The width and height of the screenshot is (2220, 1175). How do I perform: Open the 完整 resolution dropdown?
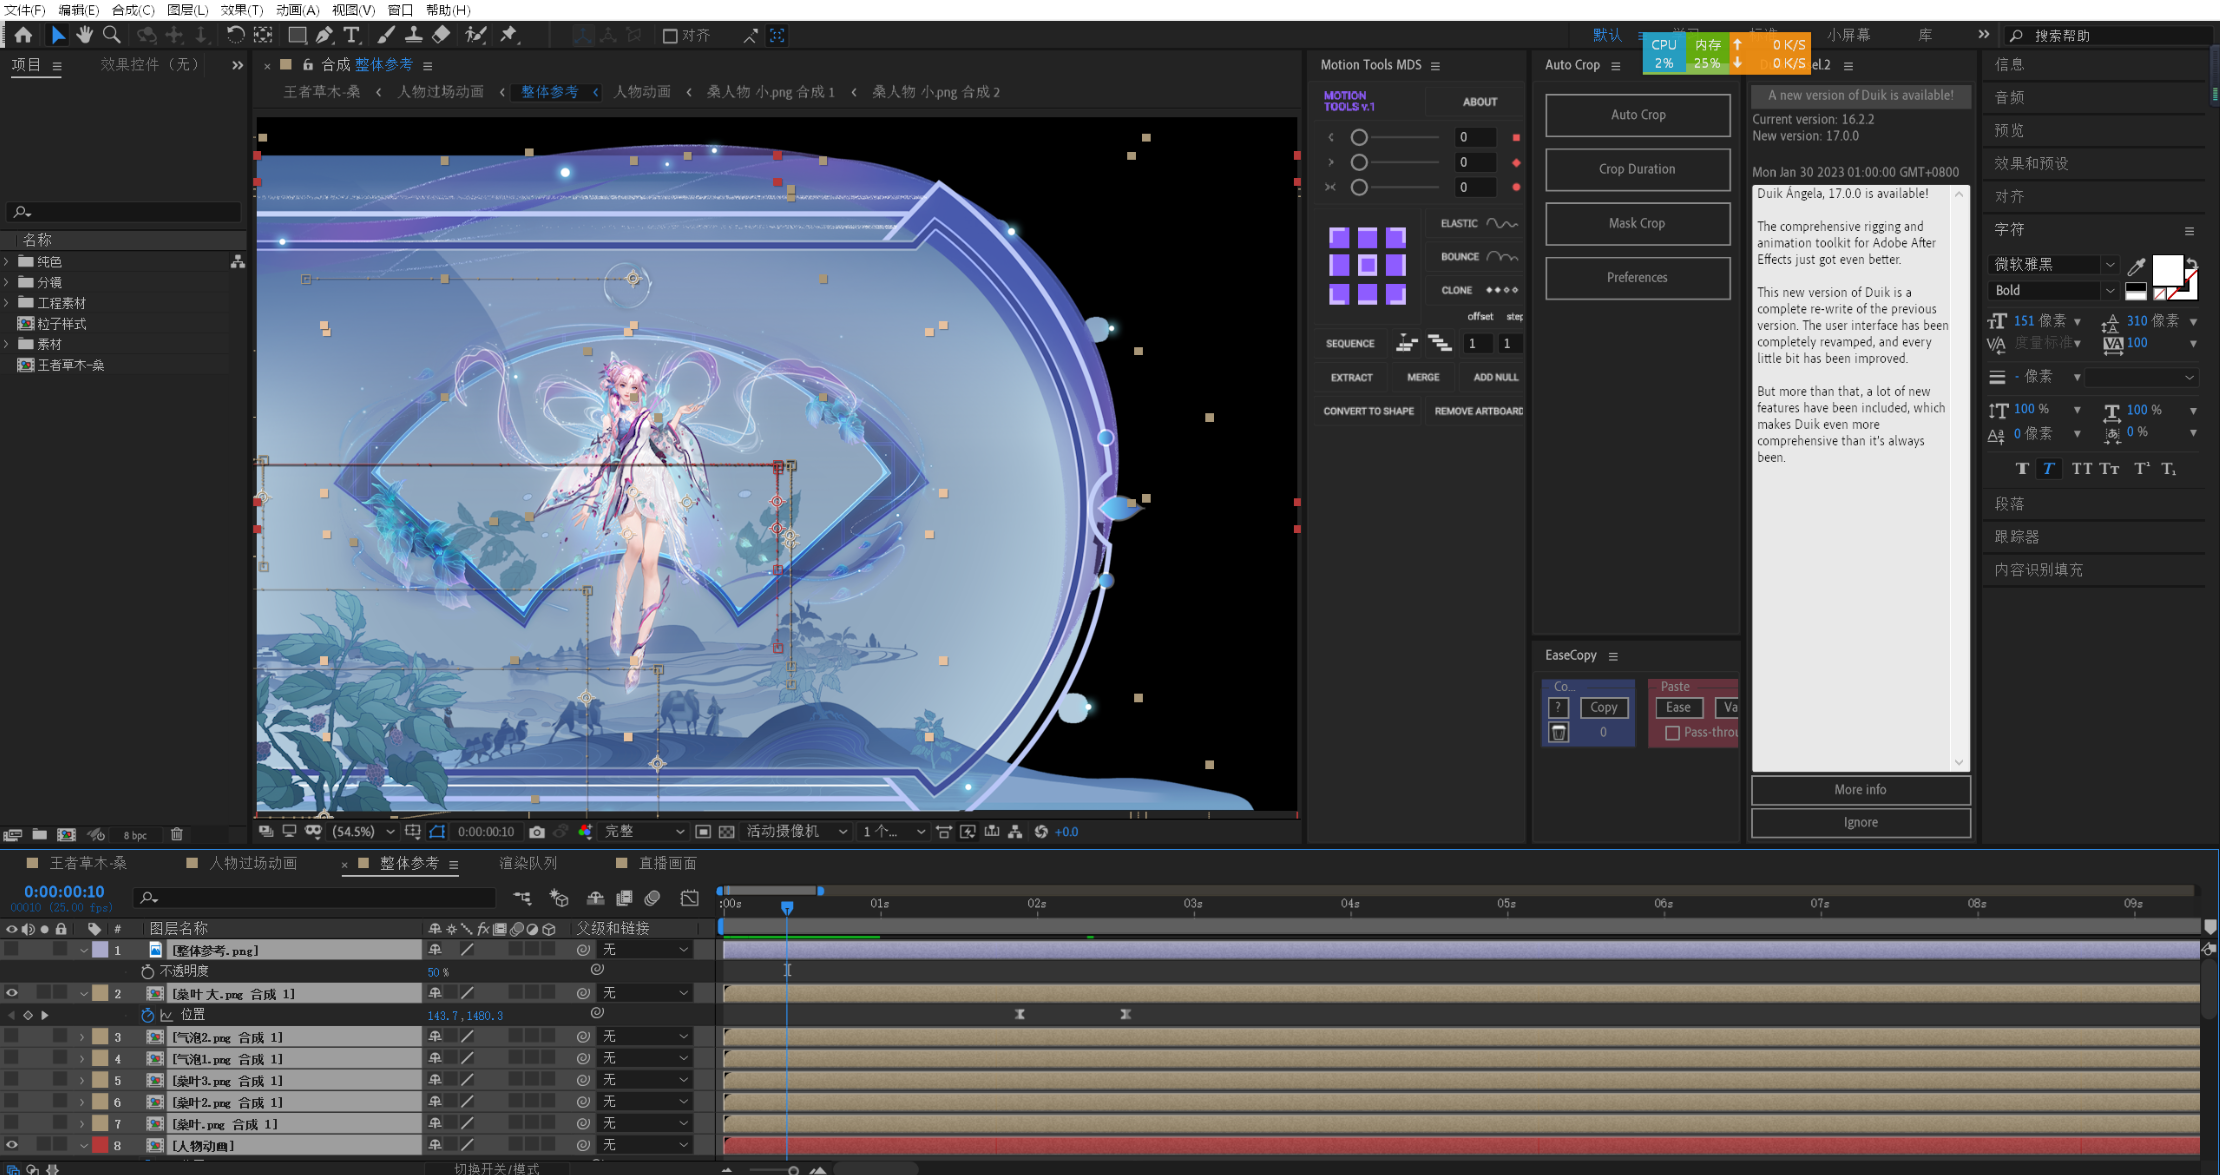(x=644, y=832)
